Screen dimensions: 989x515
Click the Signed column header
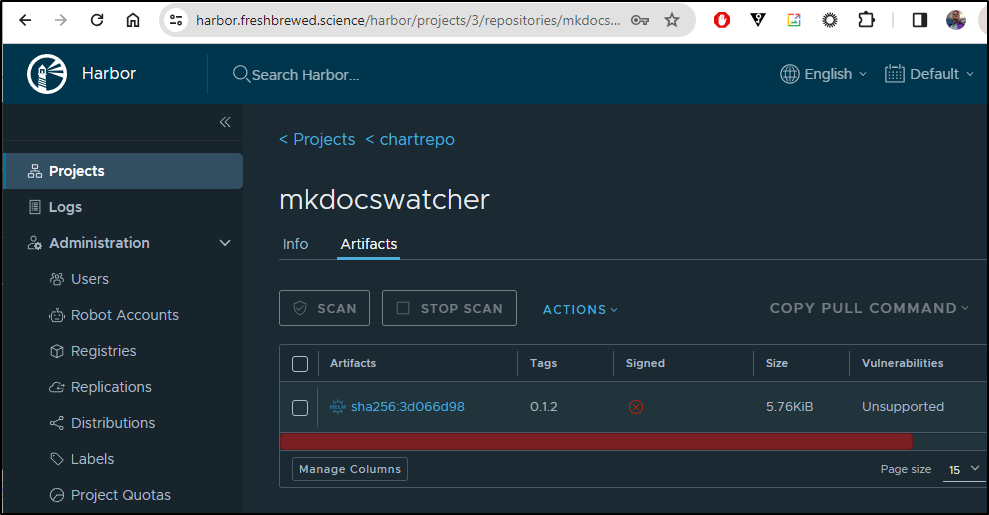click(645, 363)
